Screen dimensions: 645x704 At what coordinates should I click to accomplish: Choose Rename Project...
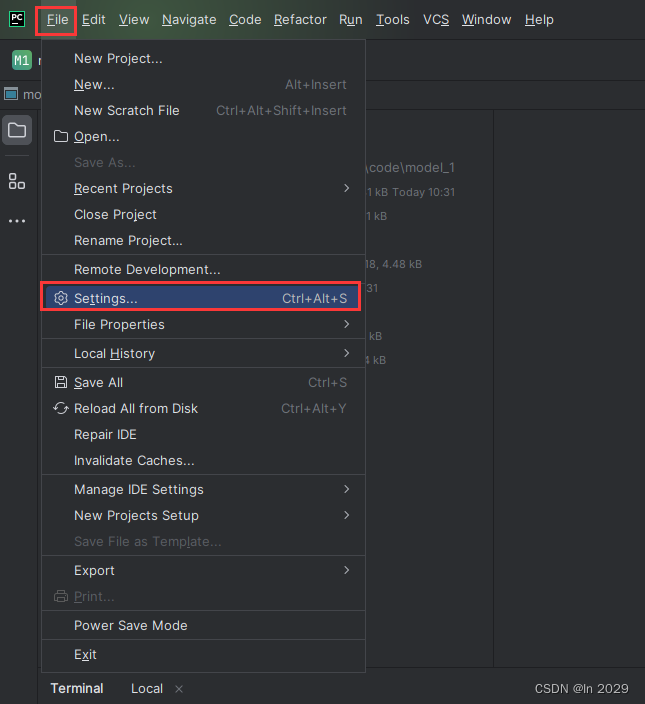click(203, 241)
